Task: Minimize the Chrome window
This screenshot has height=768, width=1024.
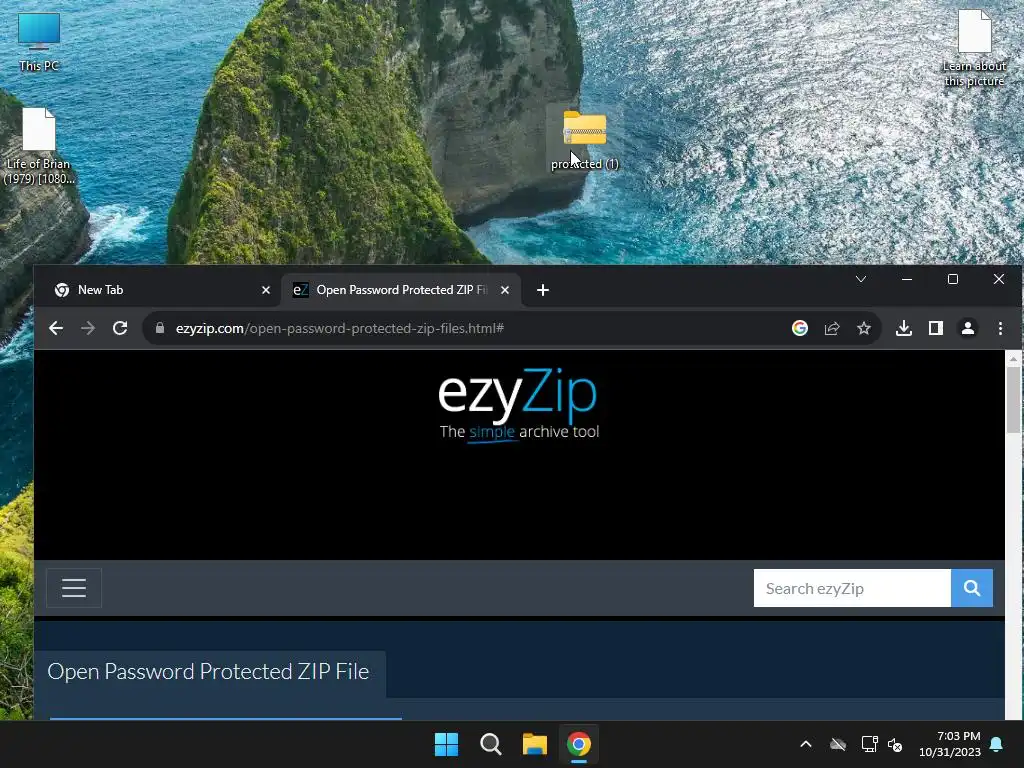Action: [906, 280]
